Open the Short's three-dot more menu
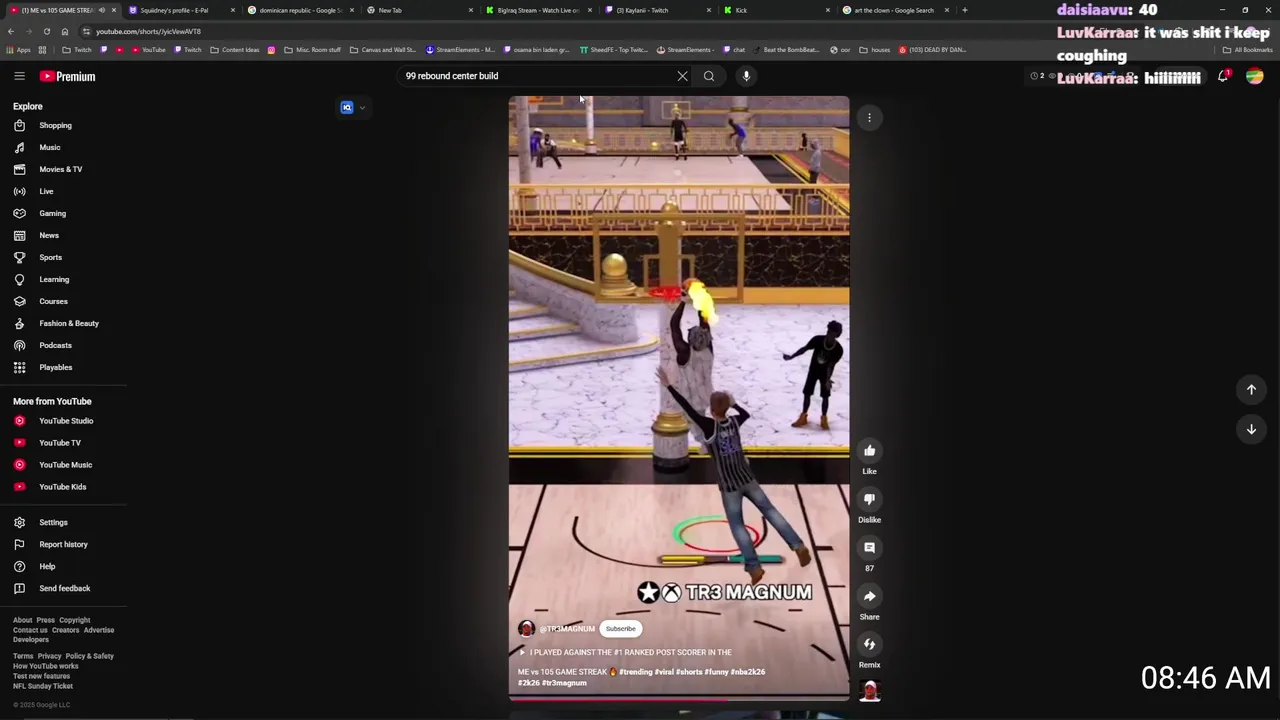Viewport: 1280px width, 720px height. point(869,118)
